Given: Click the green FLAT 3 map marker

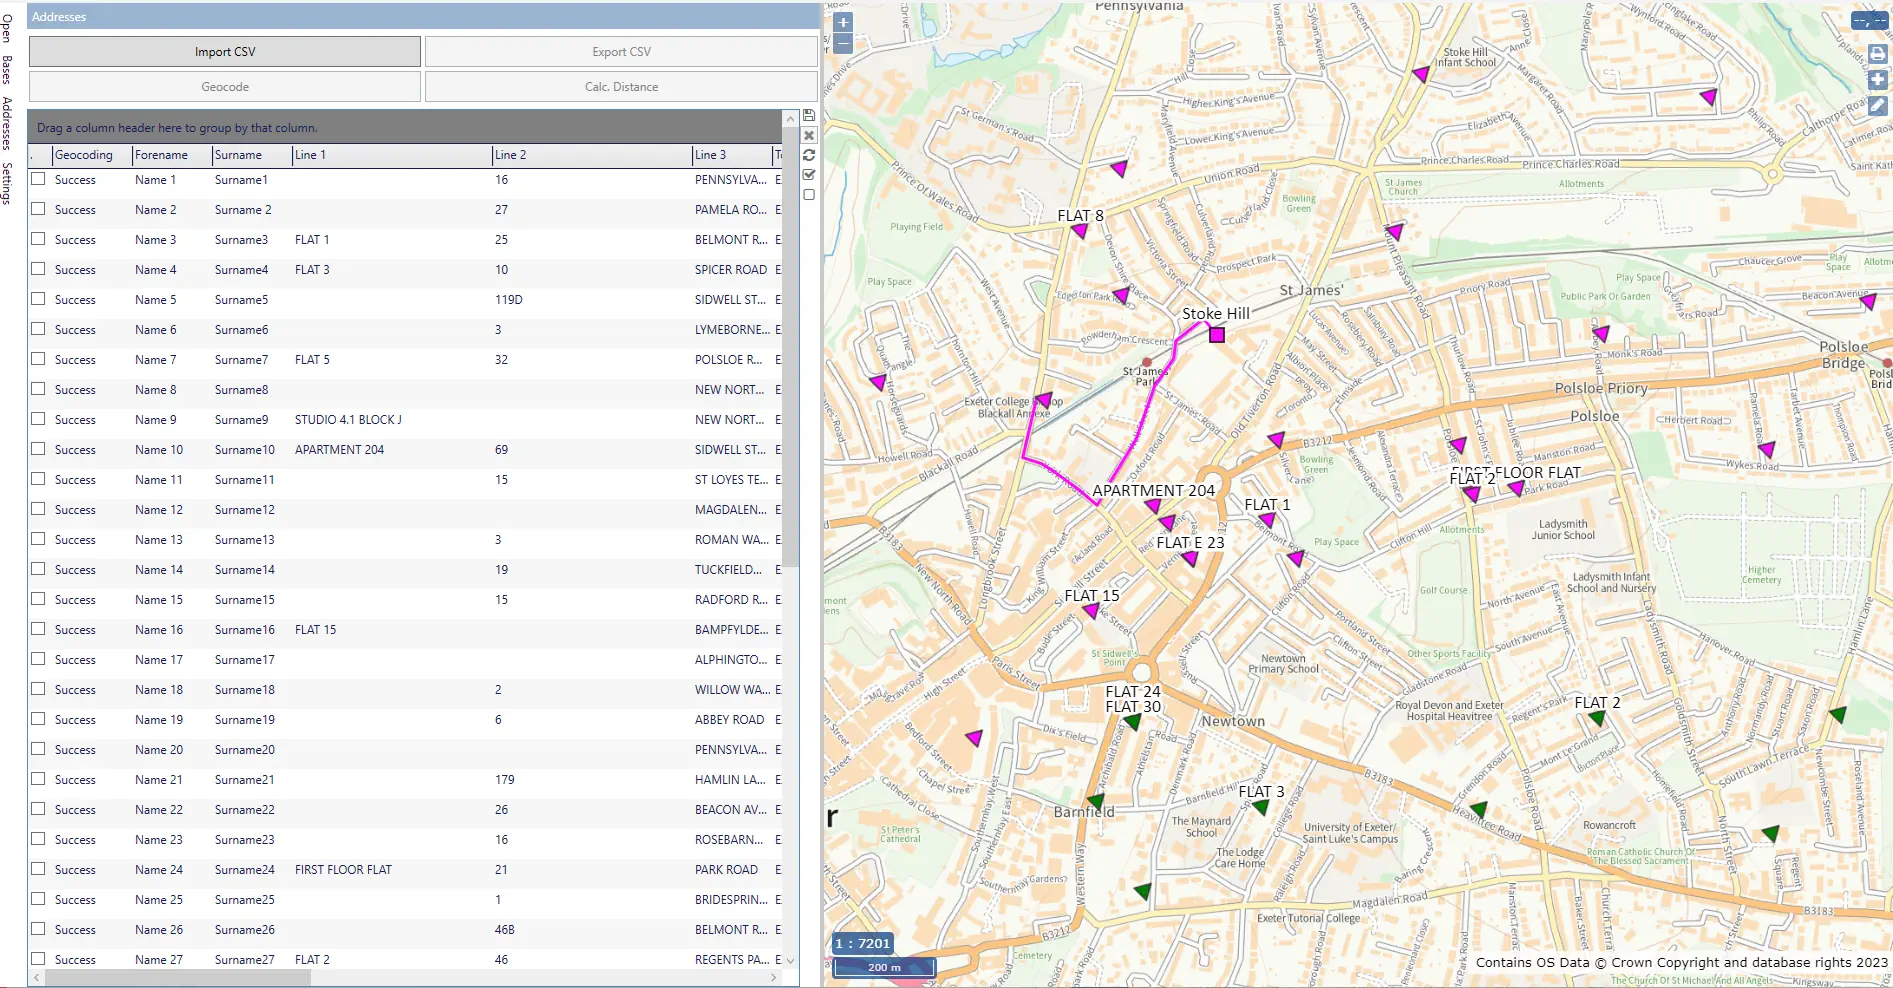Looking at the screenshot, I should pos(1261,806).
